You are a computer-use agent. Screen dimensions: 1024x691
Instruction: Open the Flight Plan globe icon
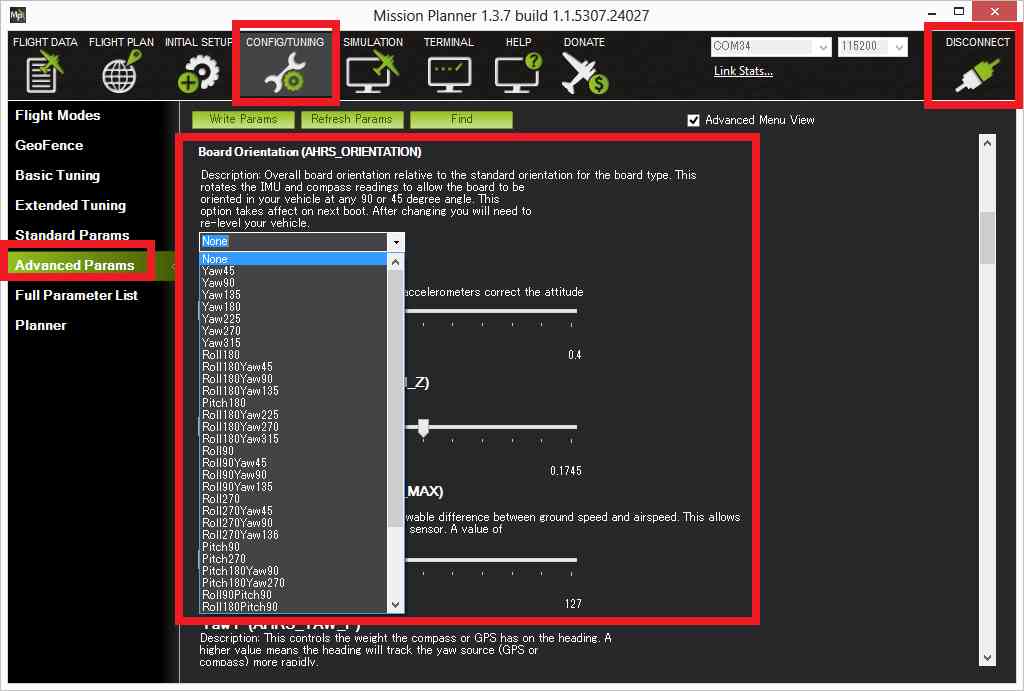[121, 74]
